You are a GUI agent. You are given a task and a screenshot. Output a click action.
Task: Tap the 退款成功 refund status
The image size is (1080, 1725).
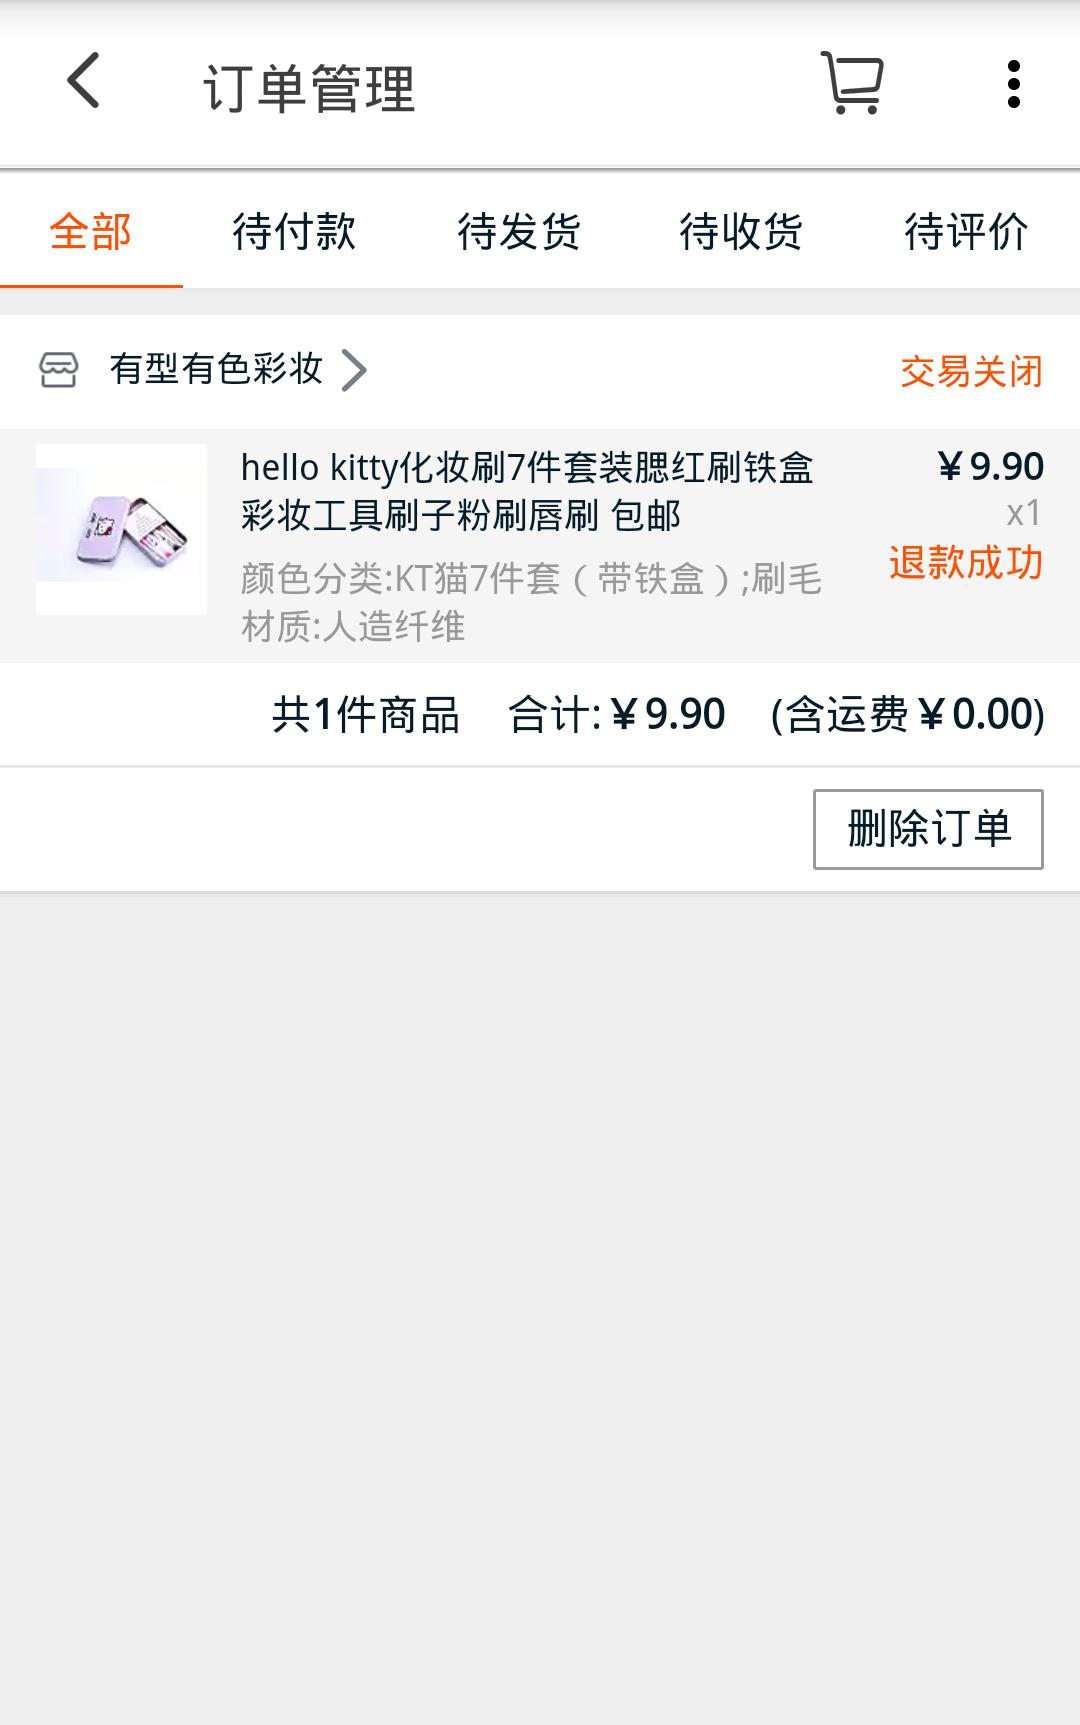pos(966,562)
